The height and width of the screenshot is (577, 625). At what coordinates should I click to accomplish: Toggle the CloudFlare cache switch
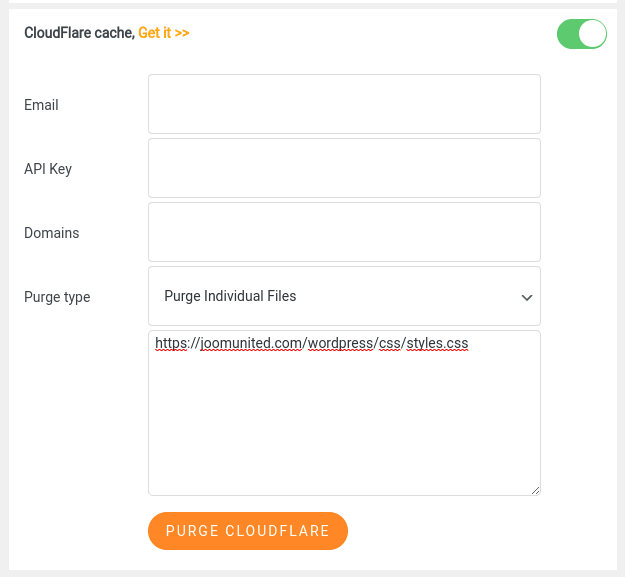point(581,34)
